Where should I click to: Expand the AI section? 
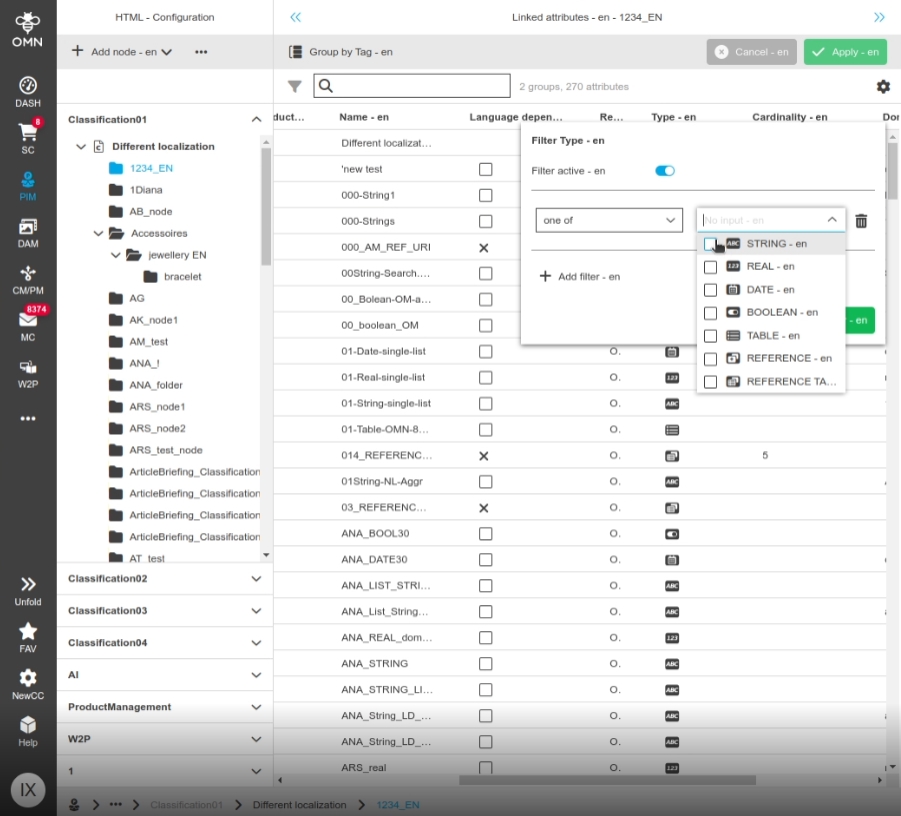pos(256,675)
